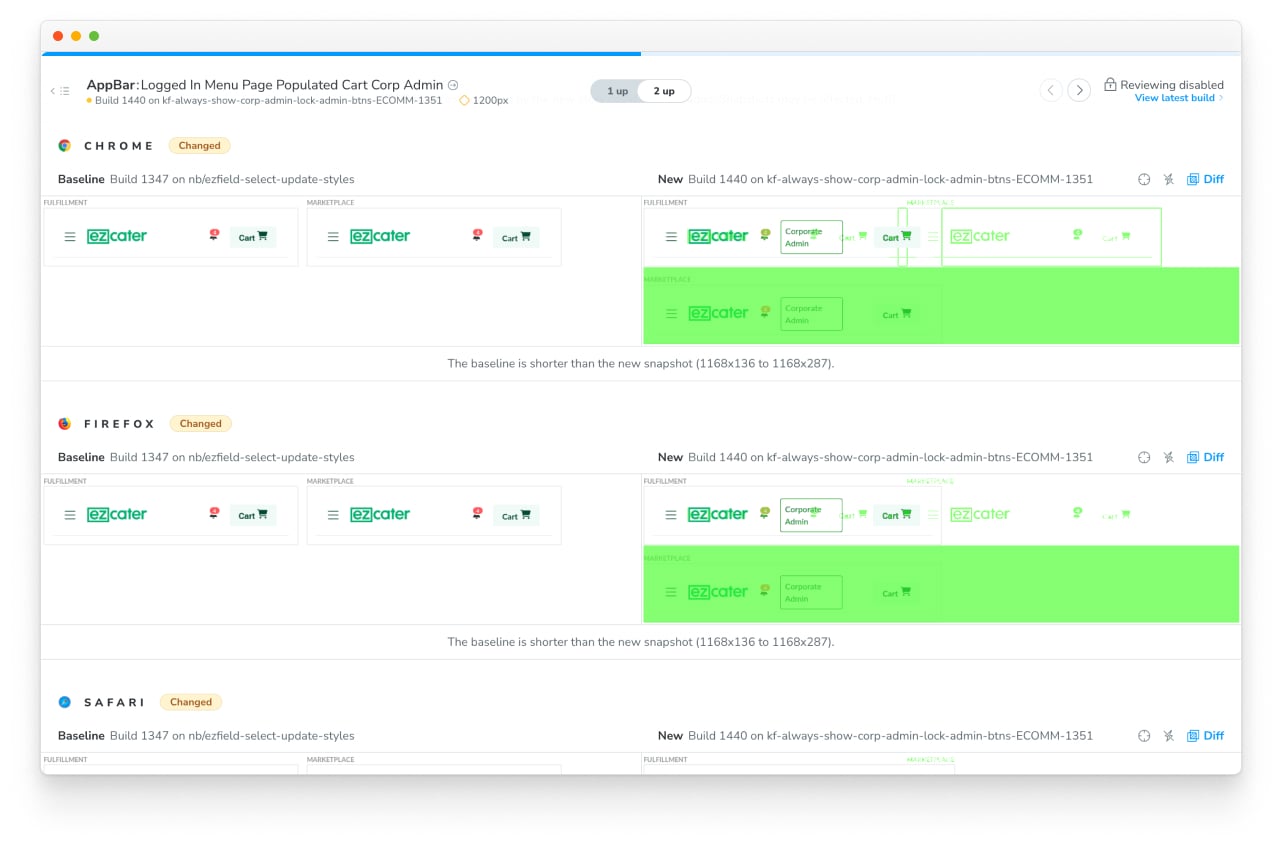Click the arrow icon beside the snapshot title
1282x845 pixels.
453,85
